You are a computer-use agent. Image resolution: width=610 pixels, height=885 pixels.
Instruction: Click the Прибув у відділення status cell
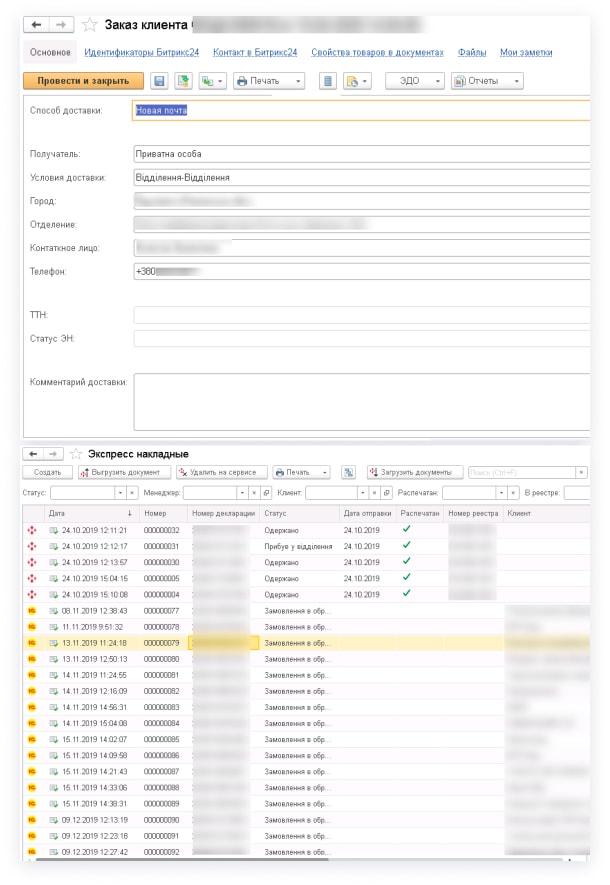pos(298,546)
